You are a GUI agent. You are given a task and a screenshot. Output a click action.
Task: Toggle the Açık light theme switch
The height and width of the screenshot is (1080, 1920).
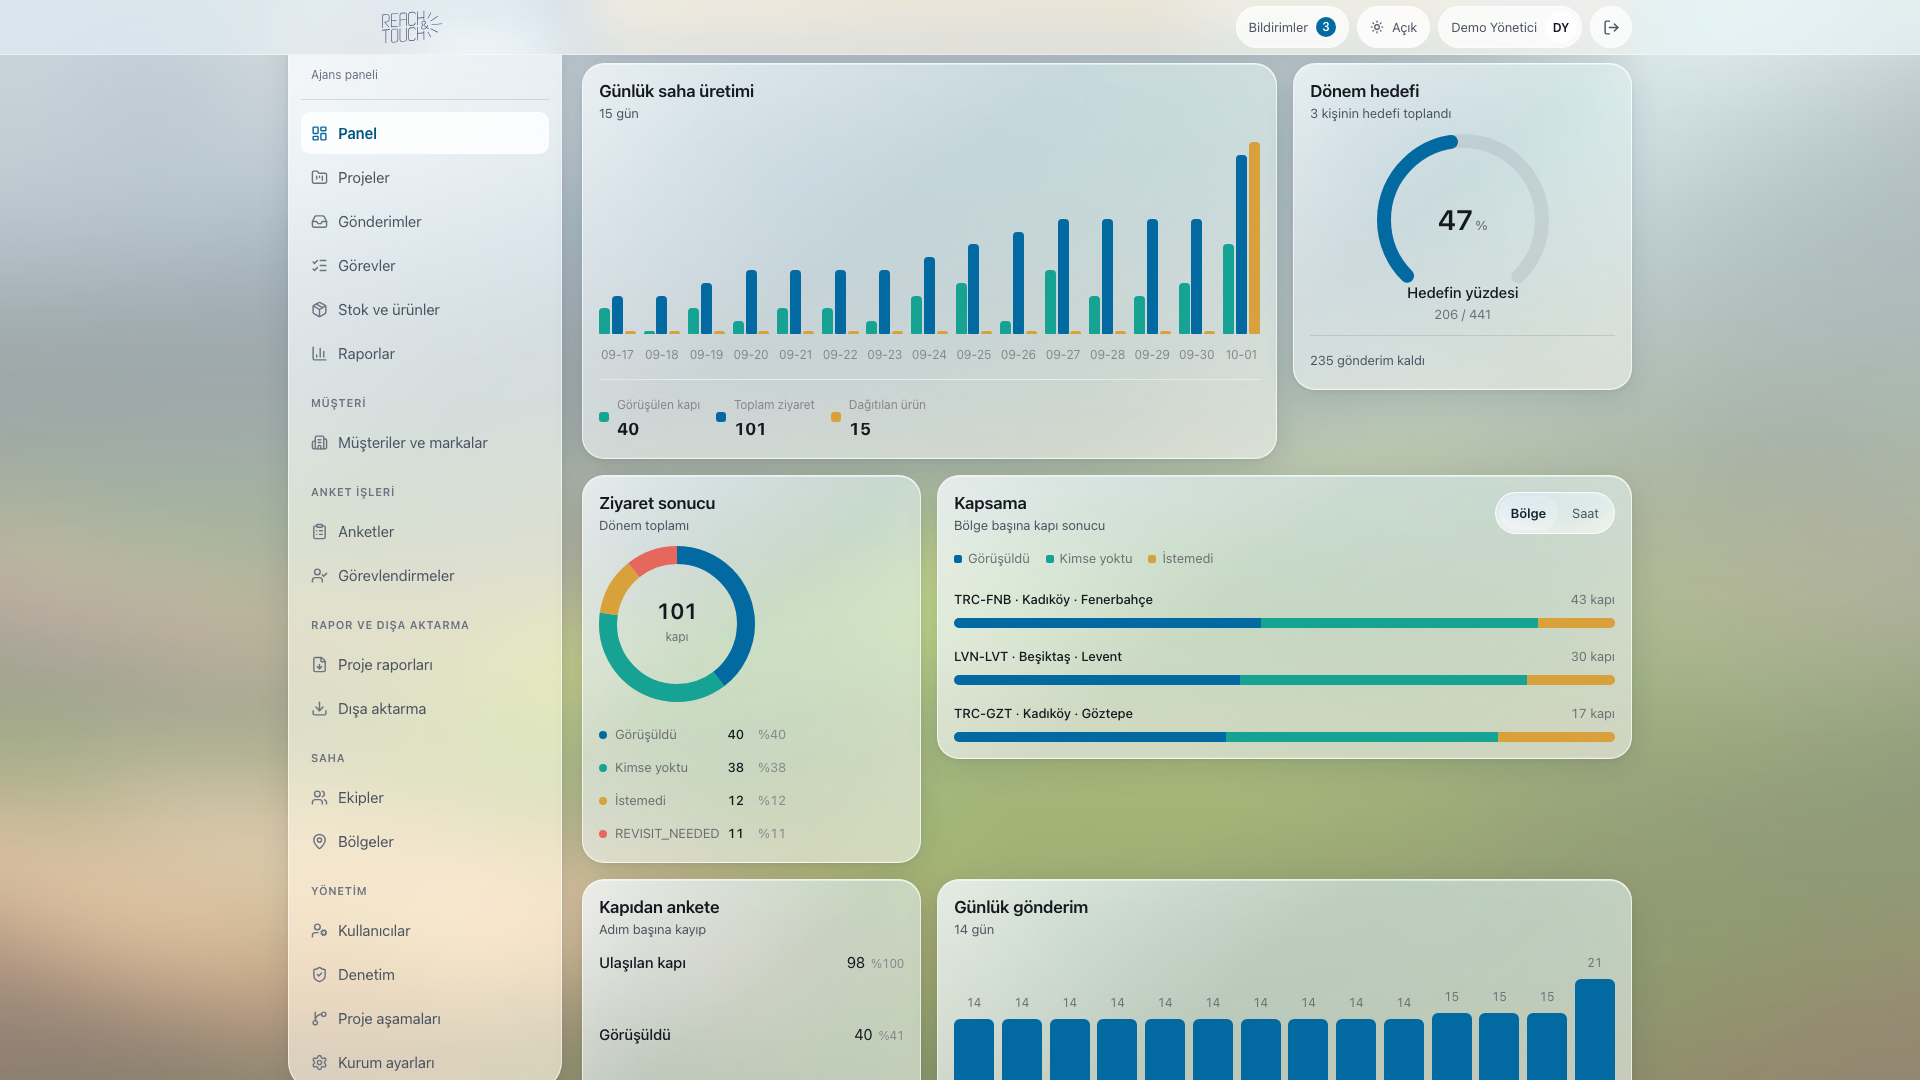1393,27
